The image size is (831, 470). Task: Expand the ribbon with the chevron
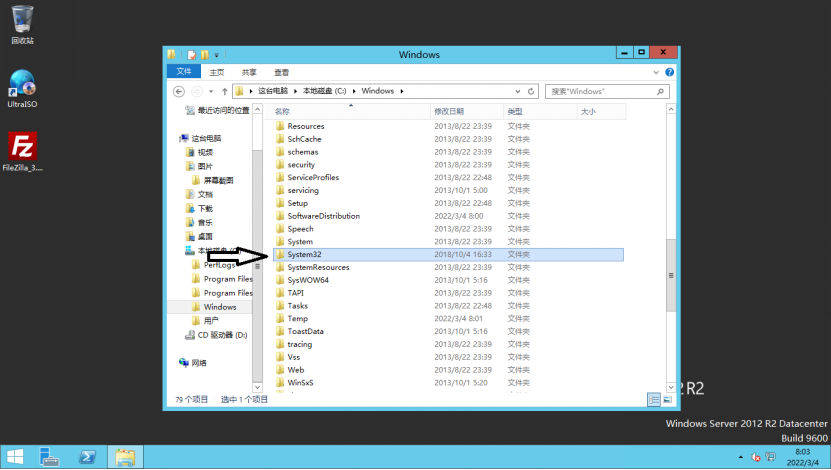point(656,72)
